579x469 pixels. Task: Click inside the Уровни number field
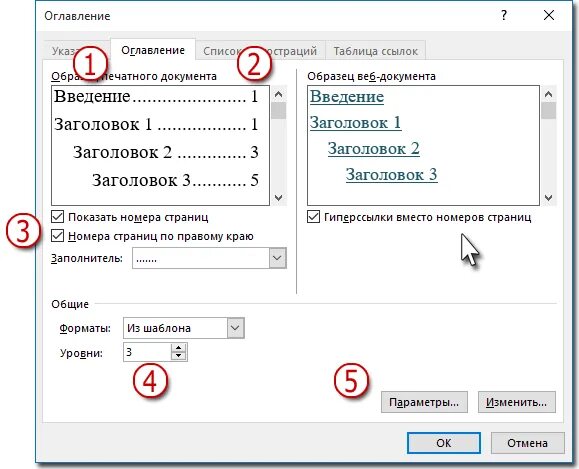click(147, 352)
